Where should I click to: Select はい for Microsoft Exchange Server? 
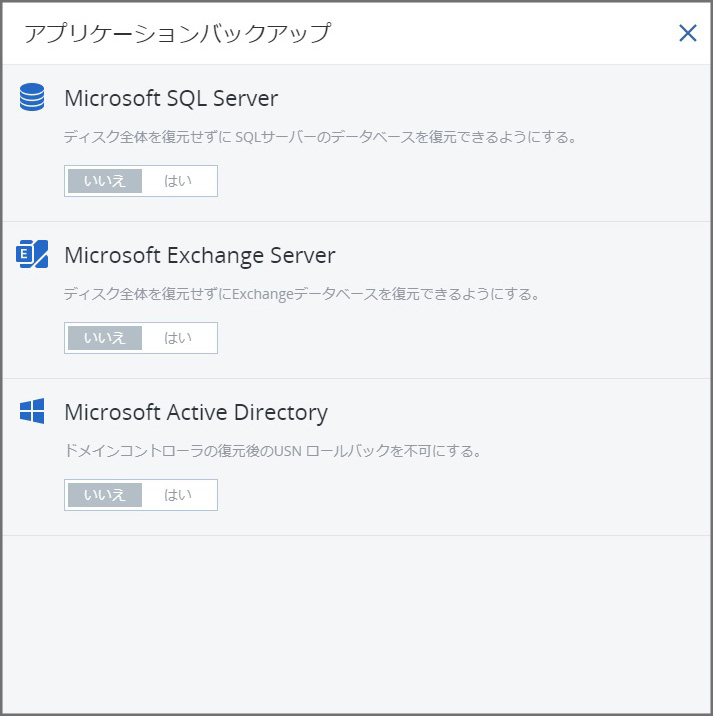(178, 338)
